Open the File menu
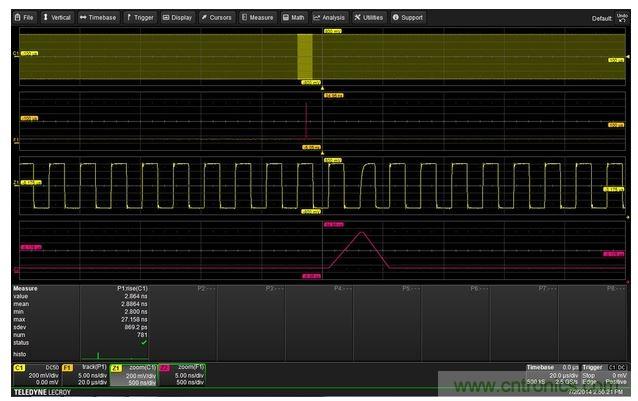The width and height of the screenshot is (638, 401). 22,17
